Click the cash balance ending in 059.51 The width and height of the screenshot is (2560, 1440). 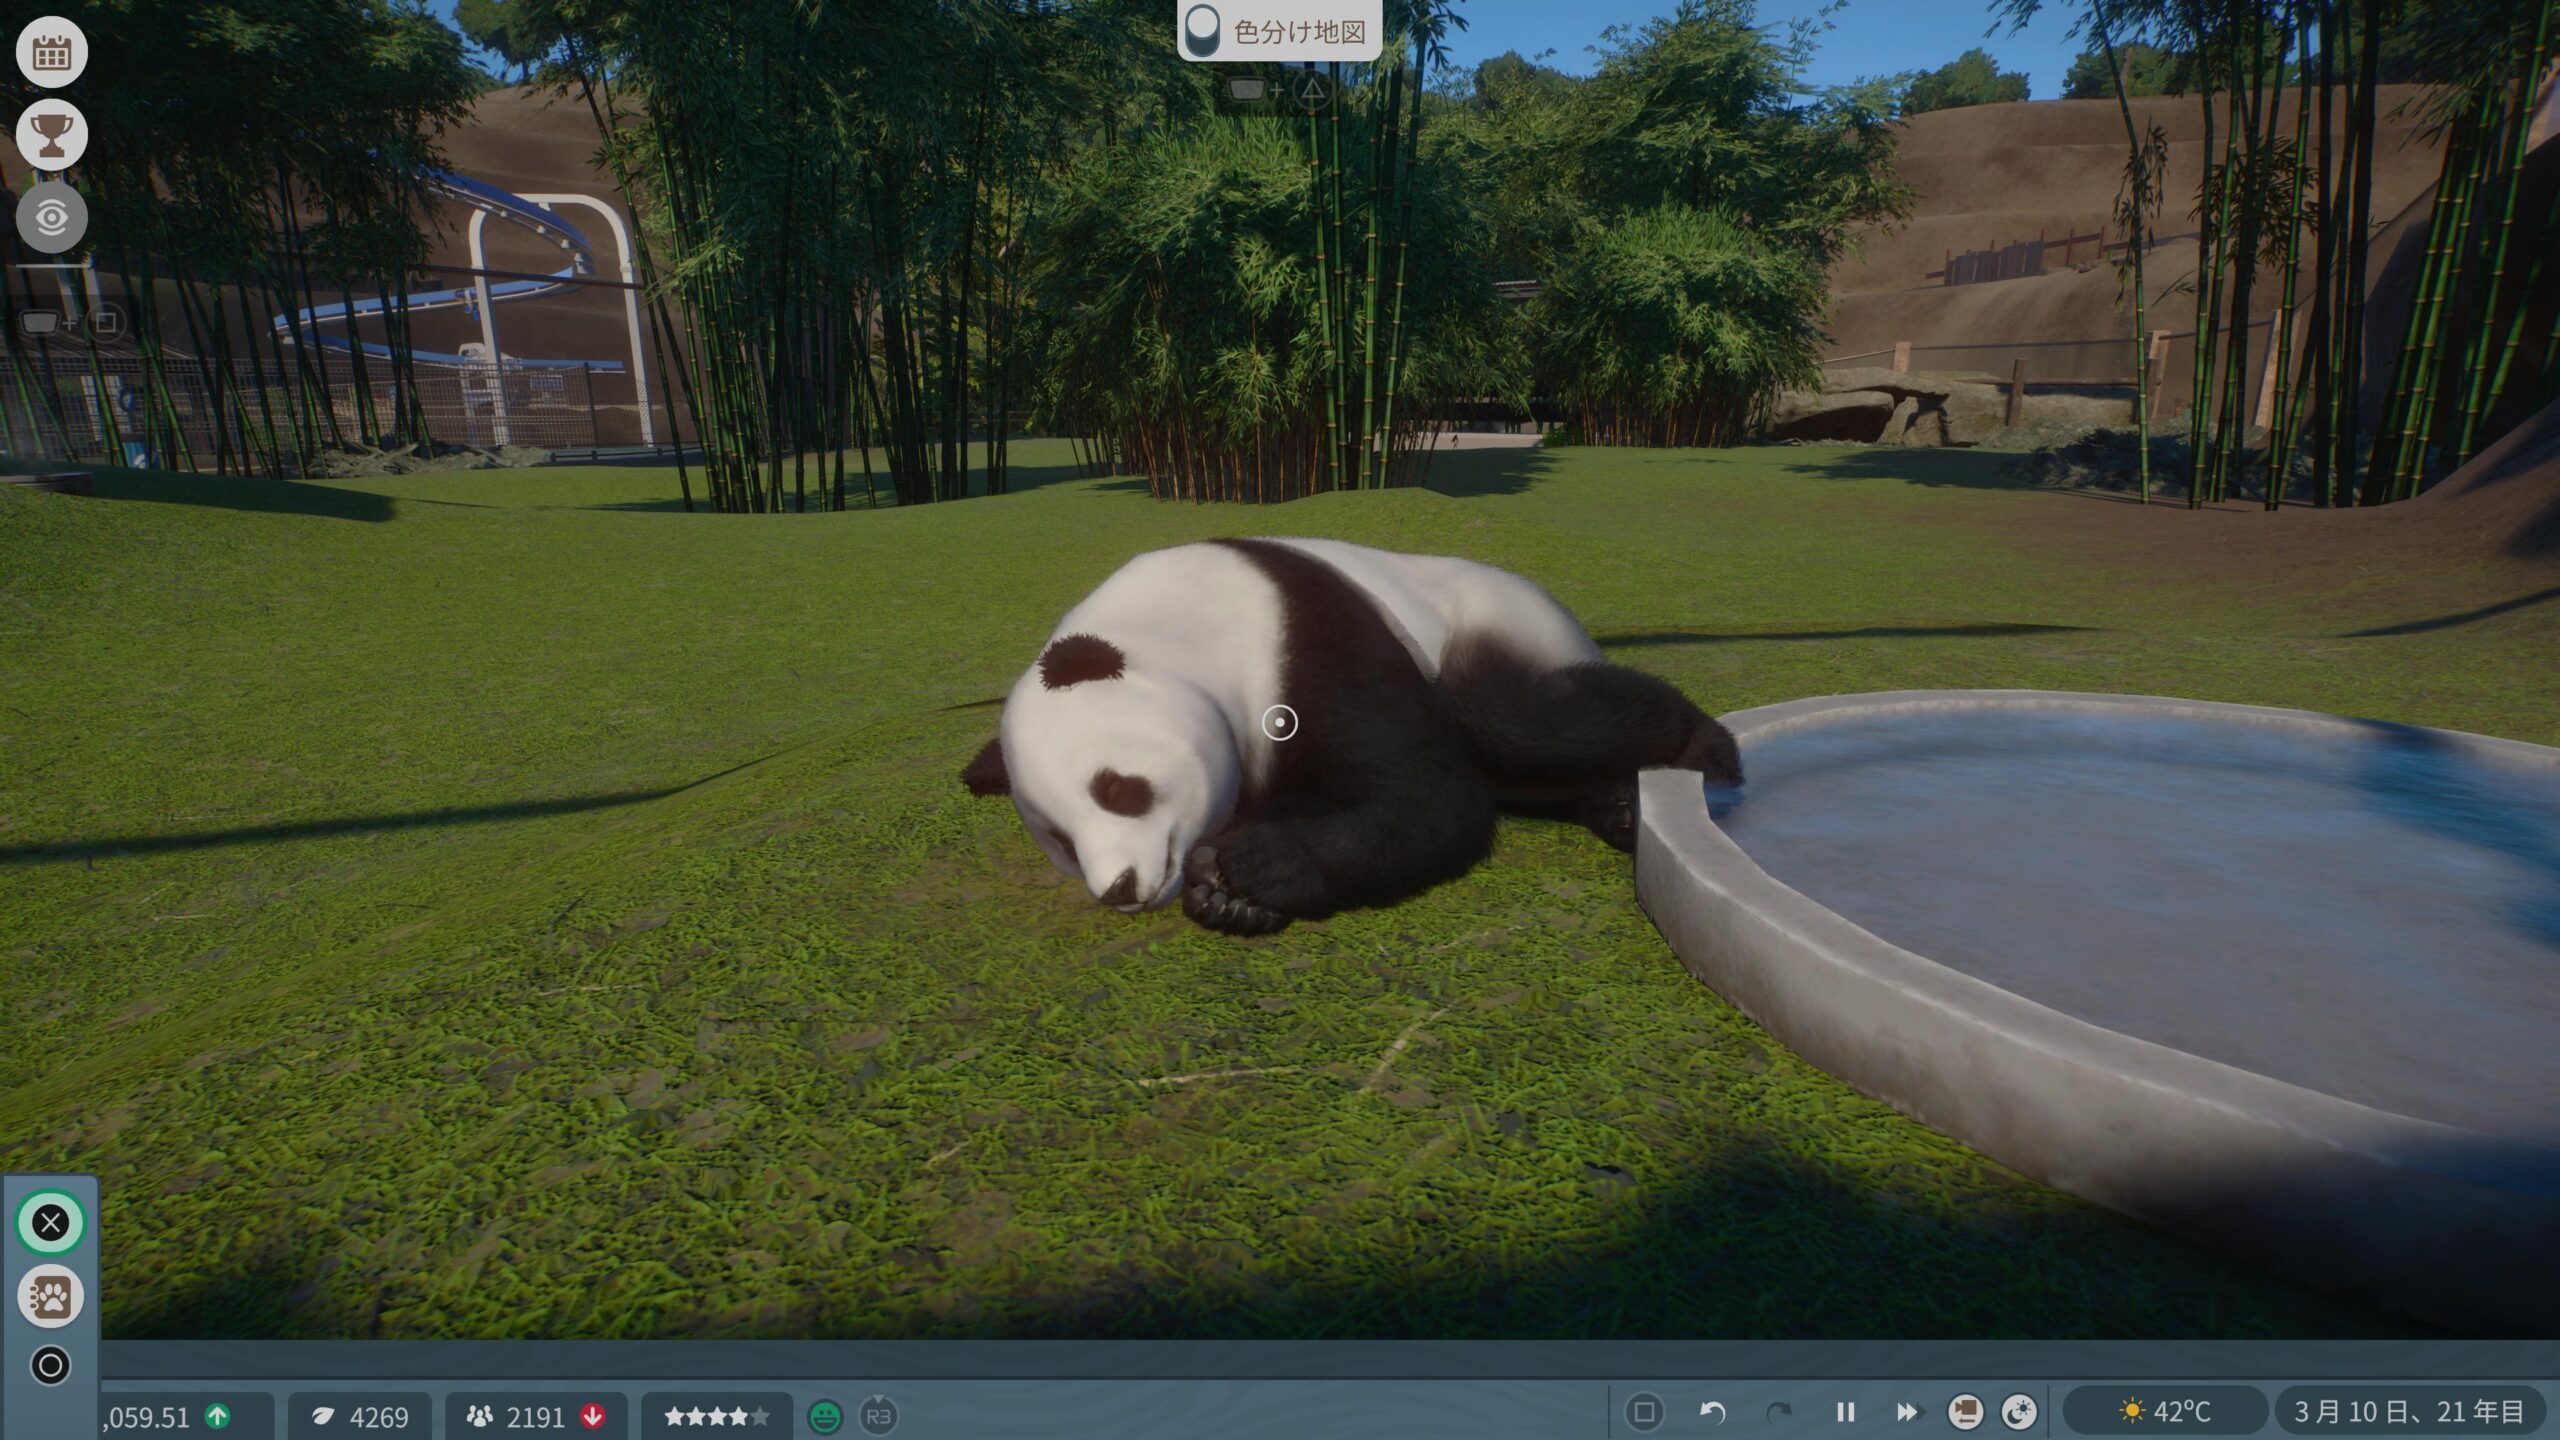point(146,1417)
